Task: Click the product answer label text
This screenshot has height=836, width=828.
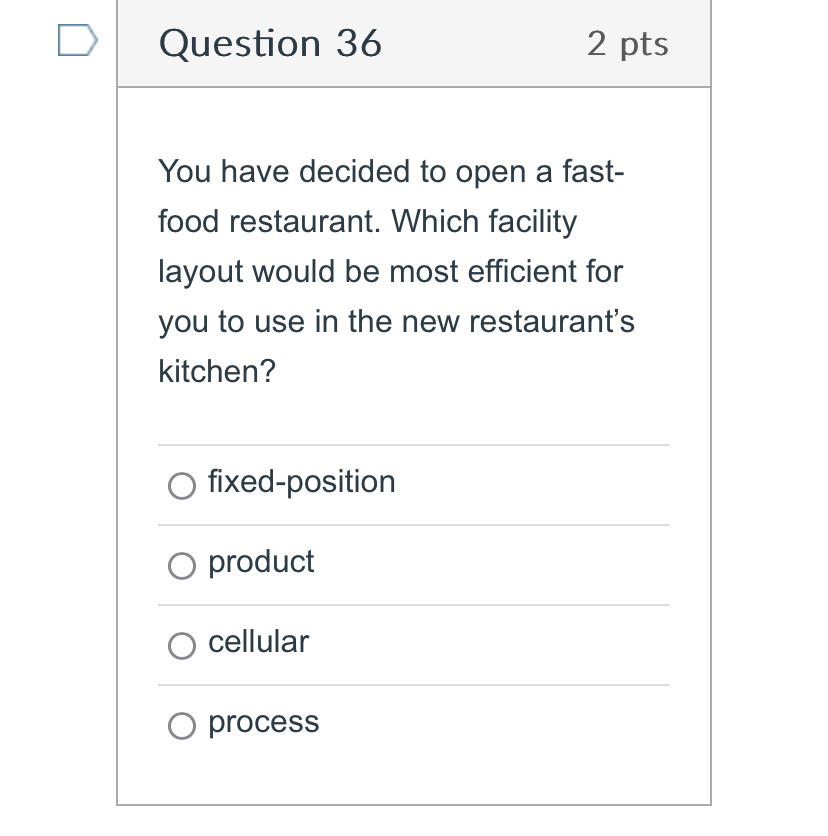Action: pos(261,563)
